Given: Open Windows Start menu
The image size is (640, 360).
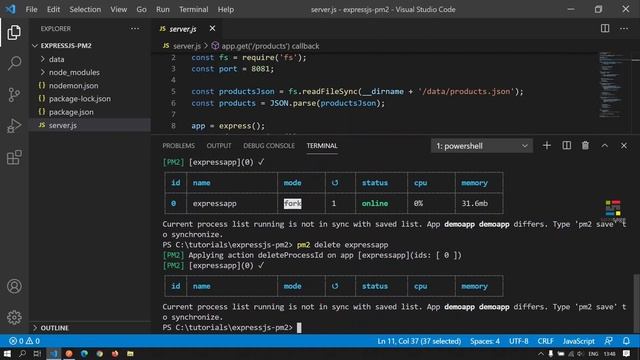Looking at the screenshot, I should 7,354.
